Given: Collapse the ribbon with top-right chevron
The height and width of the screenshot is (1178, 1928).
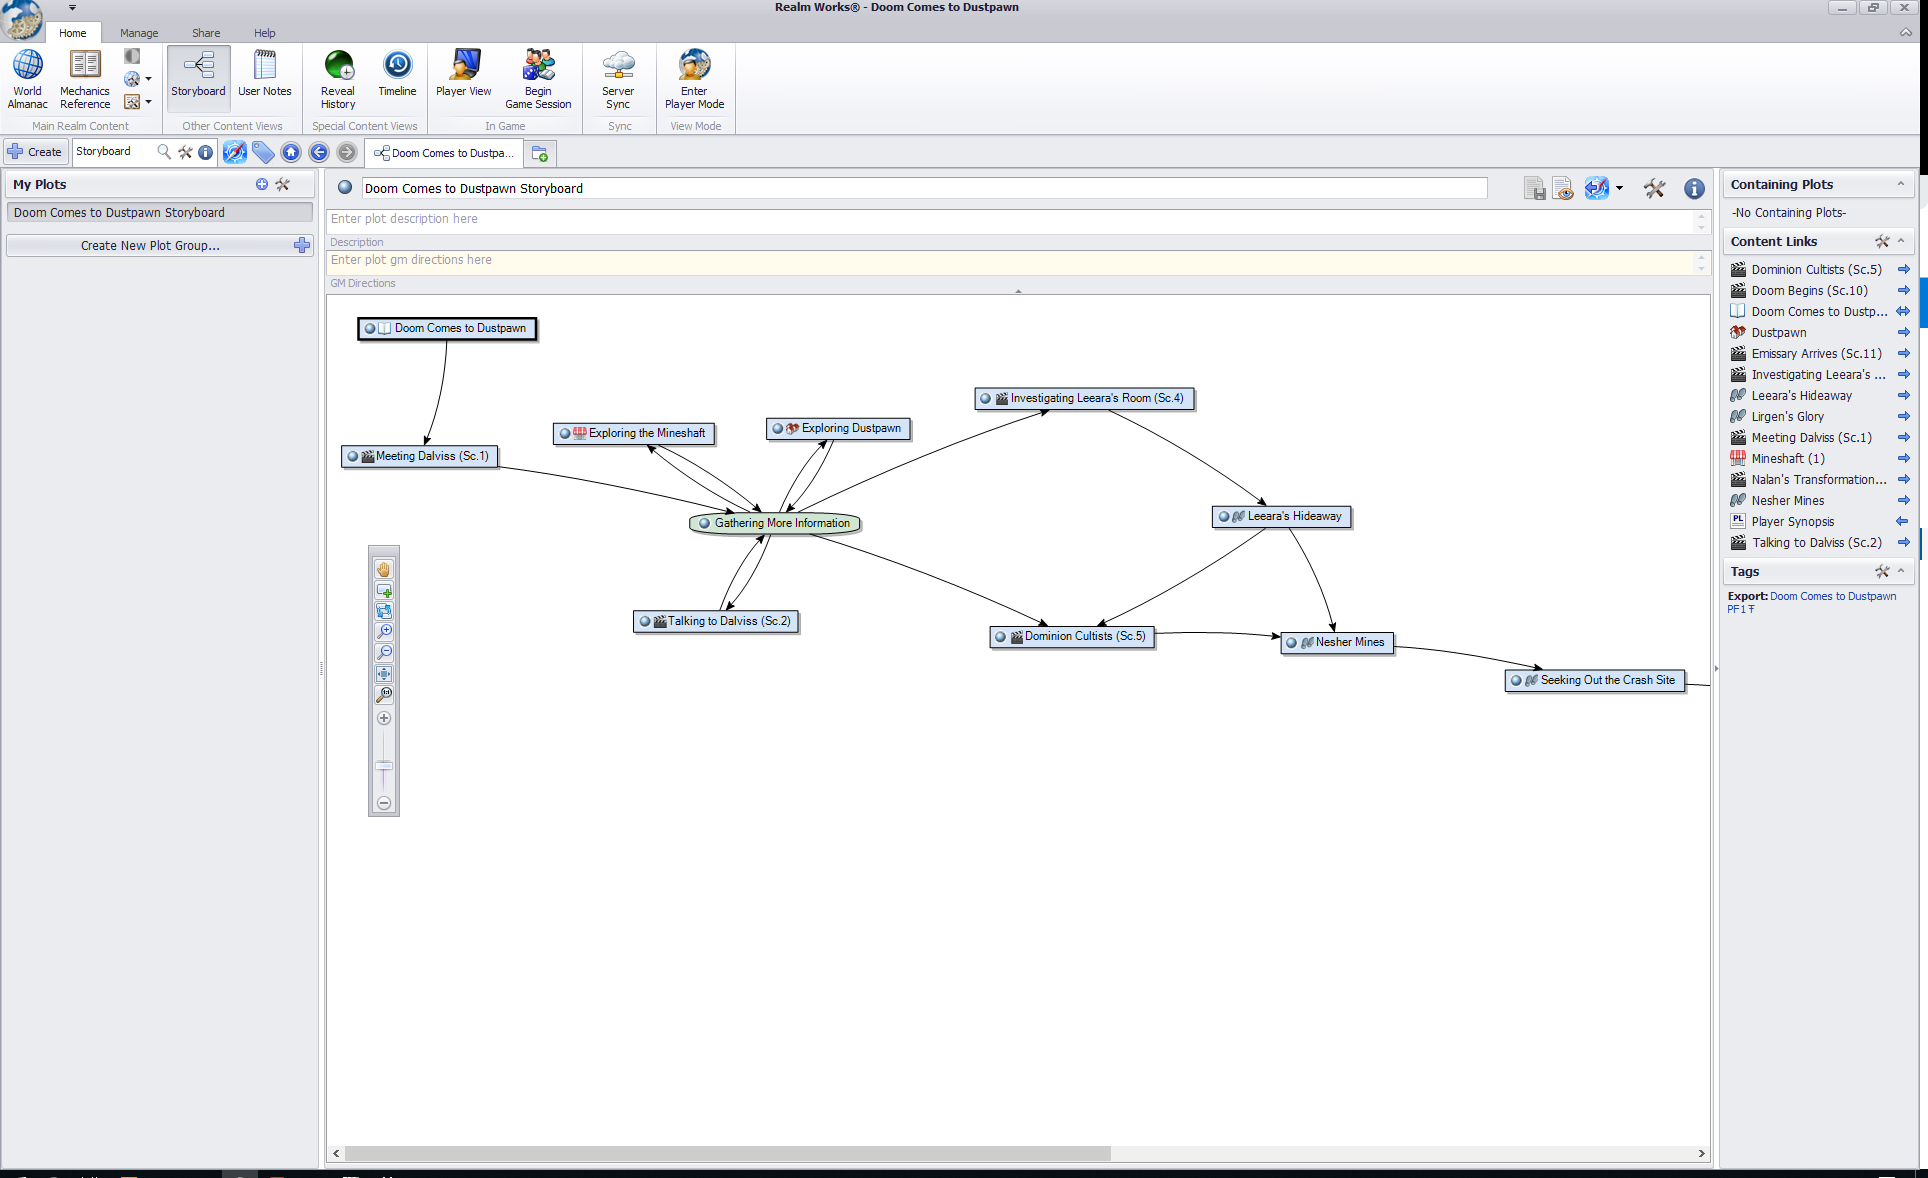Looking at the screenshot, I should 1905,32.
